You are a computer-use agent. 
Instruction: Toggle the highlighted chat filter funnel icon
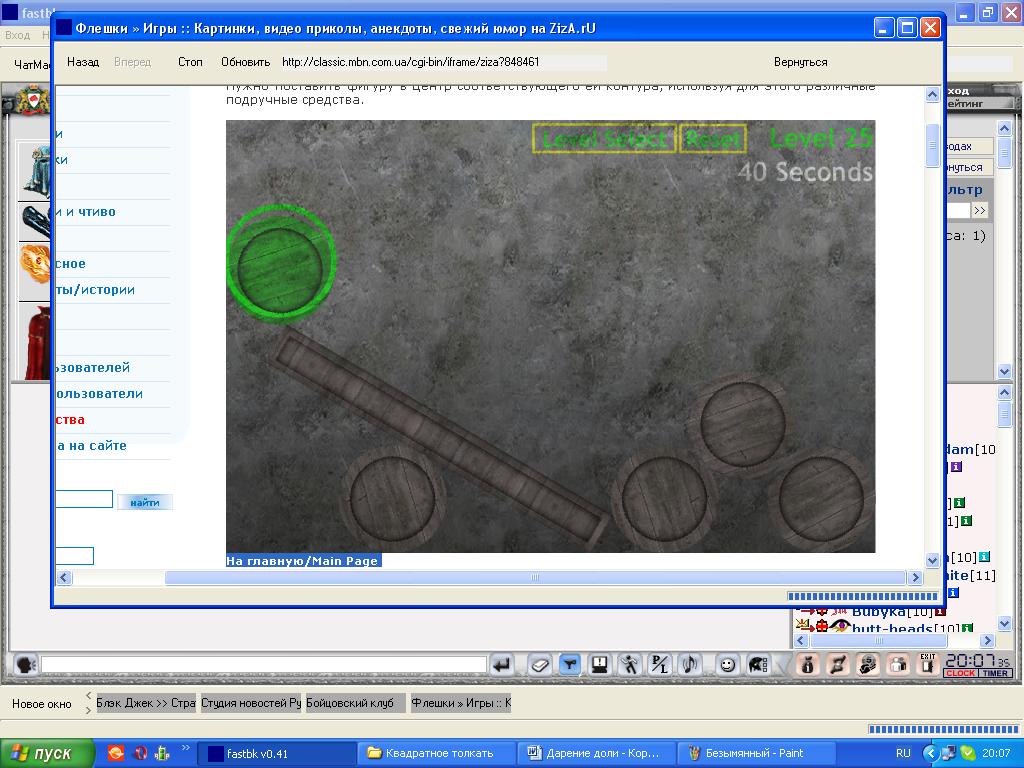(x=570, y=665)
